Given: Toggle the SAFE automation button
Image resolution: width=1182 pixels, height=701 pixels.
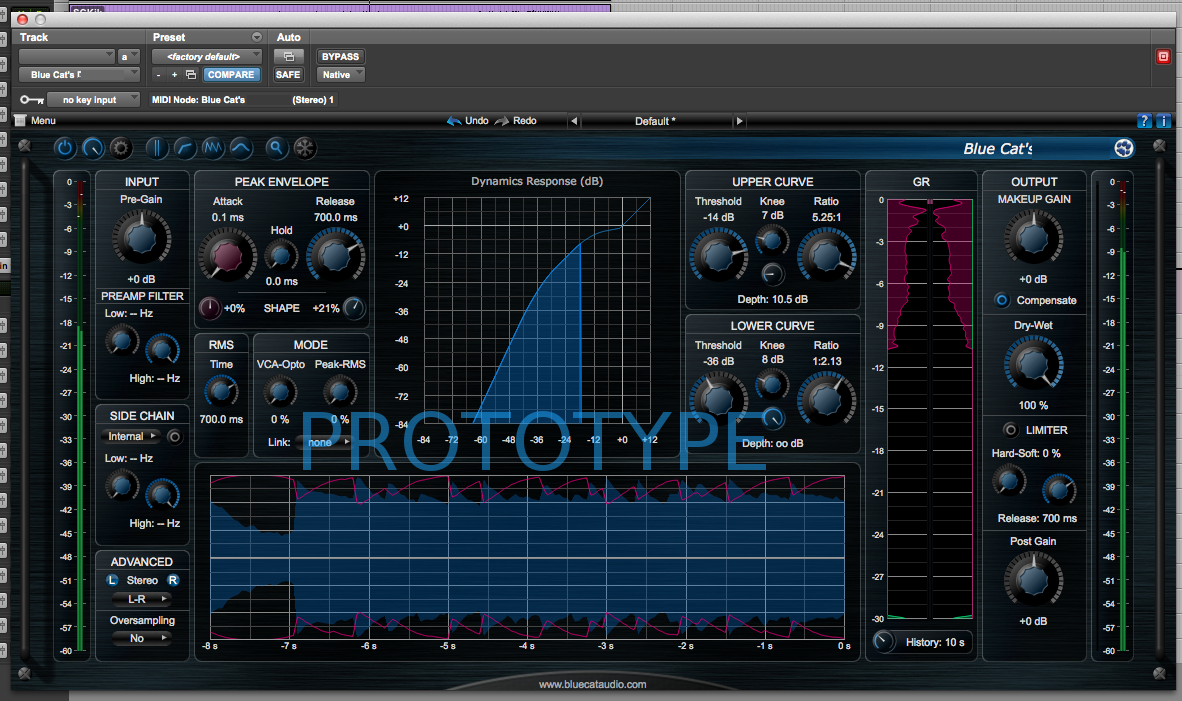Looking at the screenshot, I should [x=288, y=75].
